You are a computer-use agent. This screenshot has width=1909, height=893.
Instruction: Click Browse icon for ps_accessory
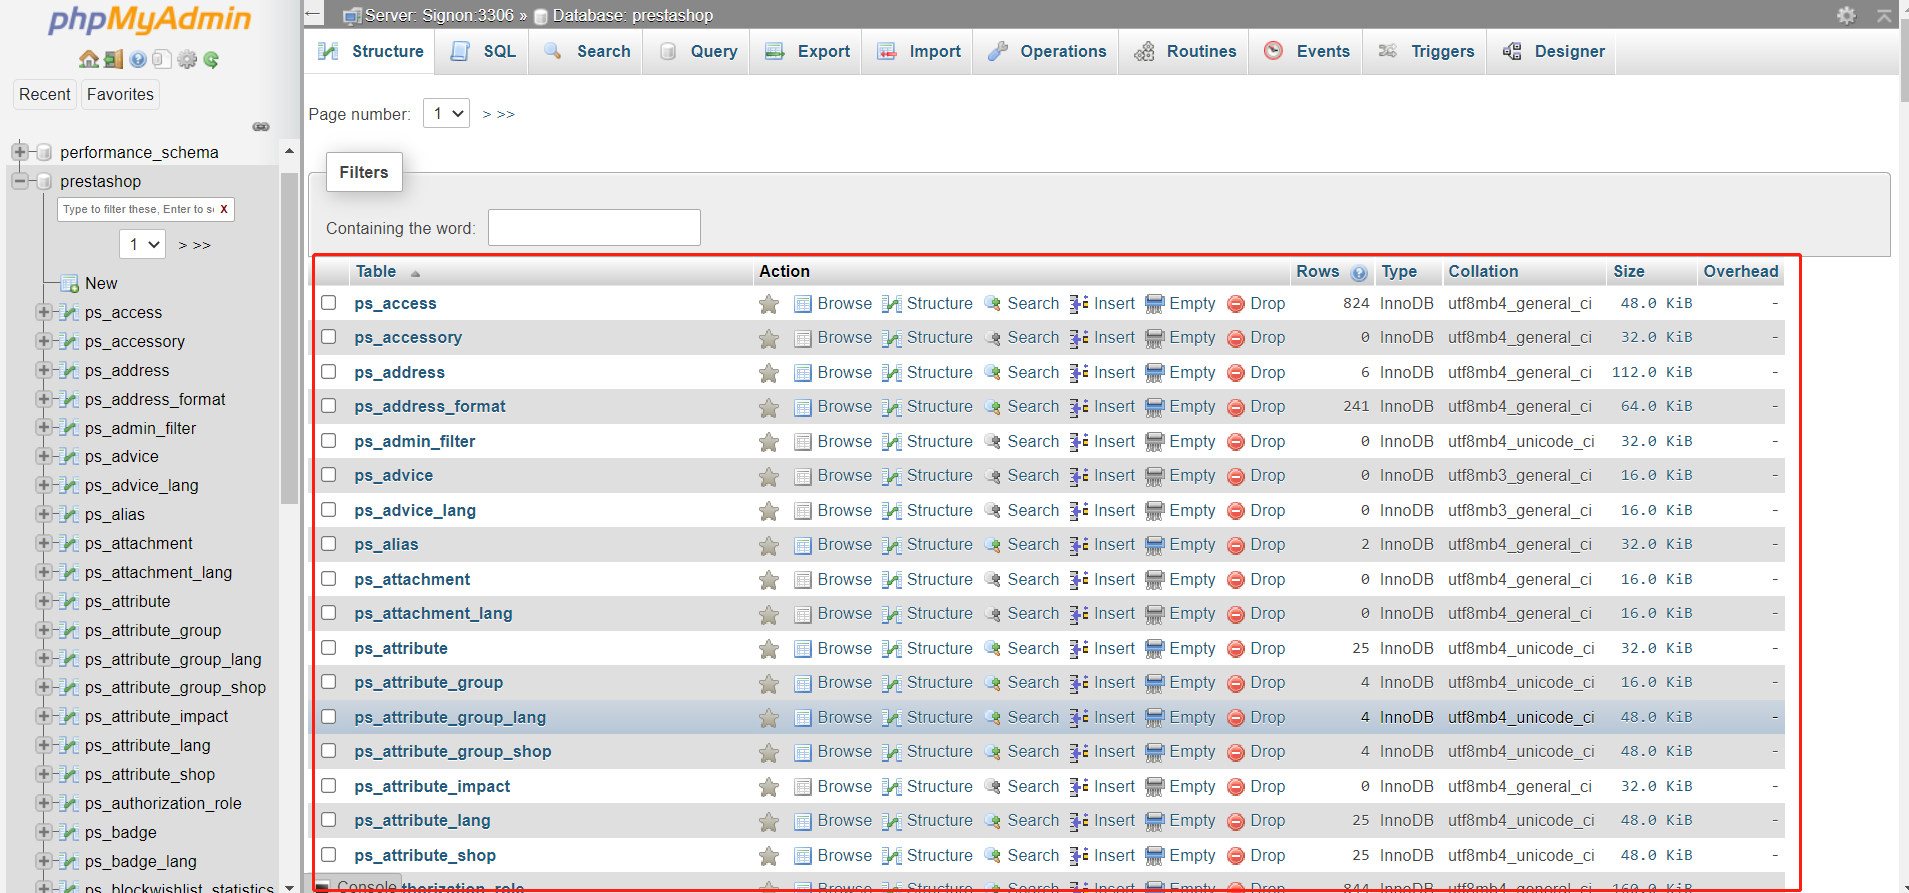802,338
